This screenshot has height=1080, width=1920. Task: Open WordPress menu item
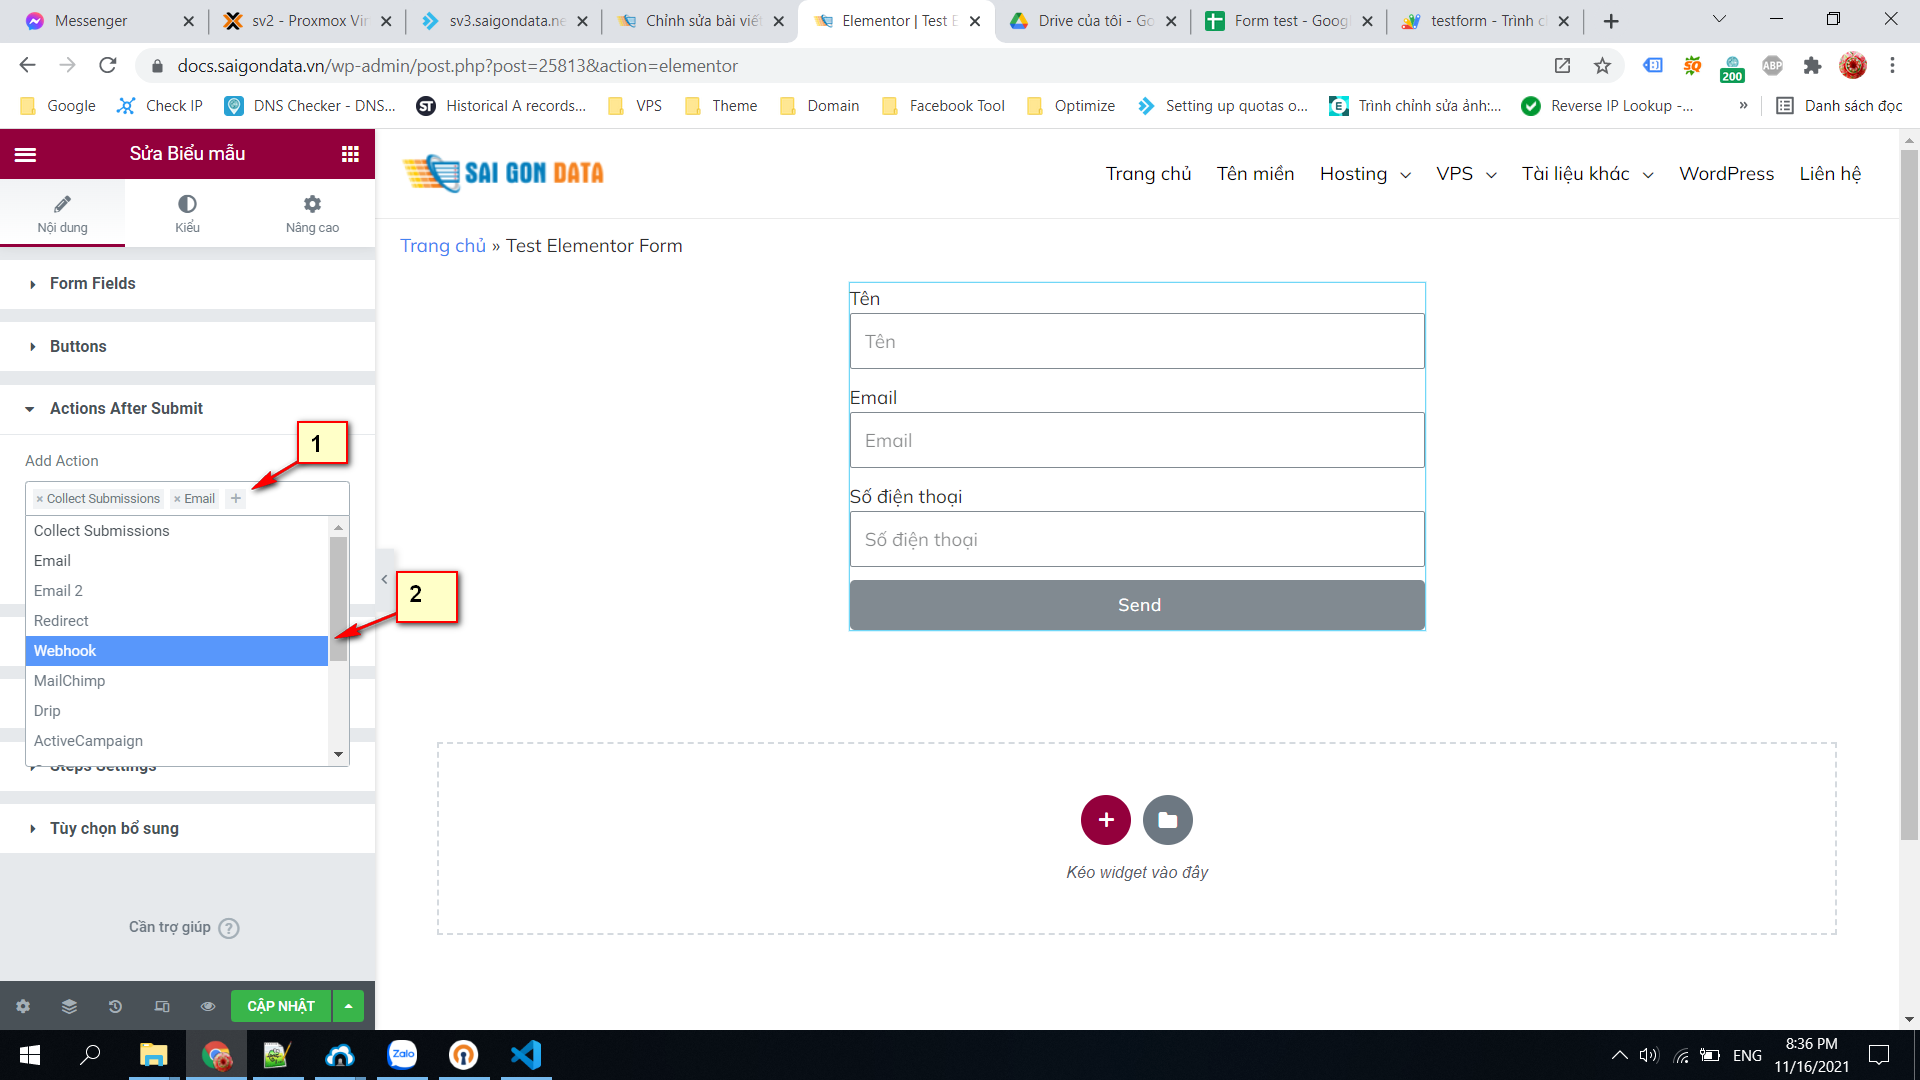tap(1726, 174)
